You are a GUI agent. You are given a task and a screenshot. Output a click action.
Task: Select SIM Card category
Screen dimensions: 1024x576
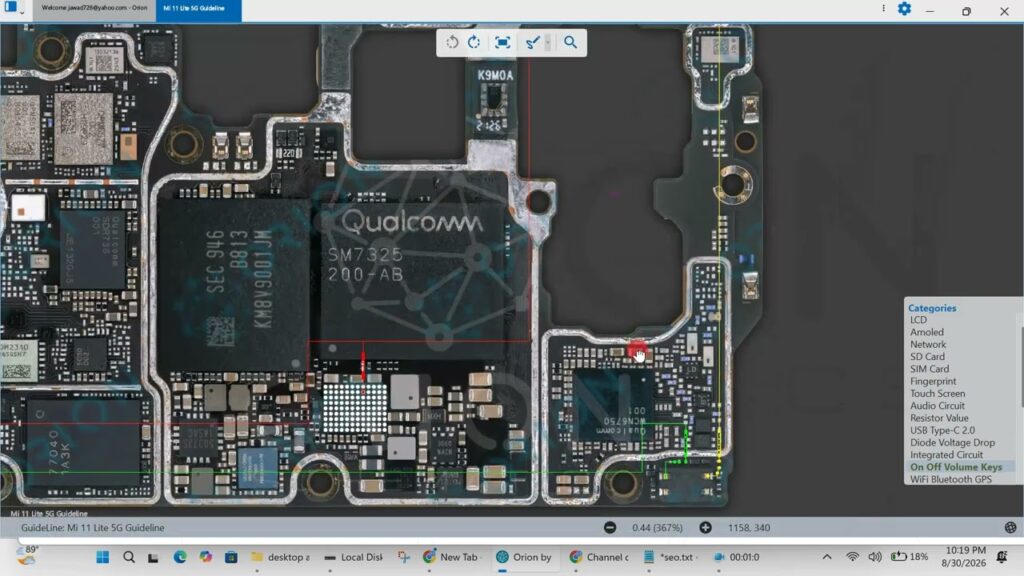click(929, 369)
